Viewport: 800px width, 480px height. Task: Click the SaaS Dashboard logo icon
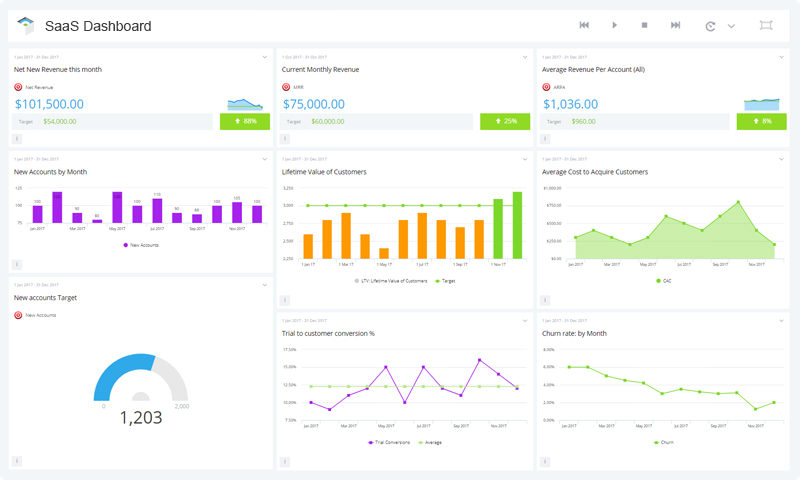(x=25, y=25)
